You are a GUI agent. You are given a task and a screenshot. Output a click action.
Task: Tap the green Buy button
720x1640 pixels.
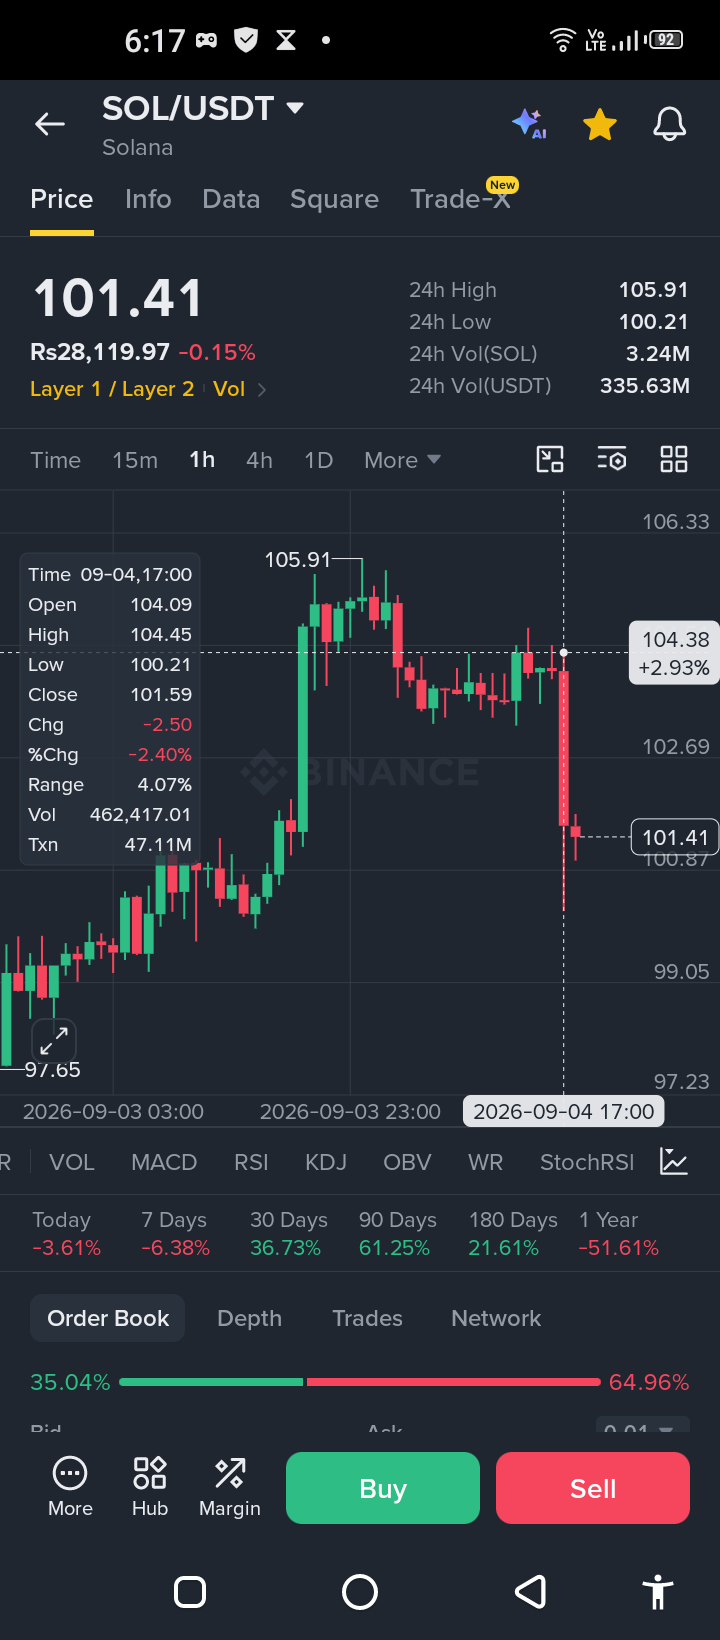(x=383, y=1488)
